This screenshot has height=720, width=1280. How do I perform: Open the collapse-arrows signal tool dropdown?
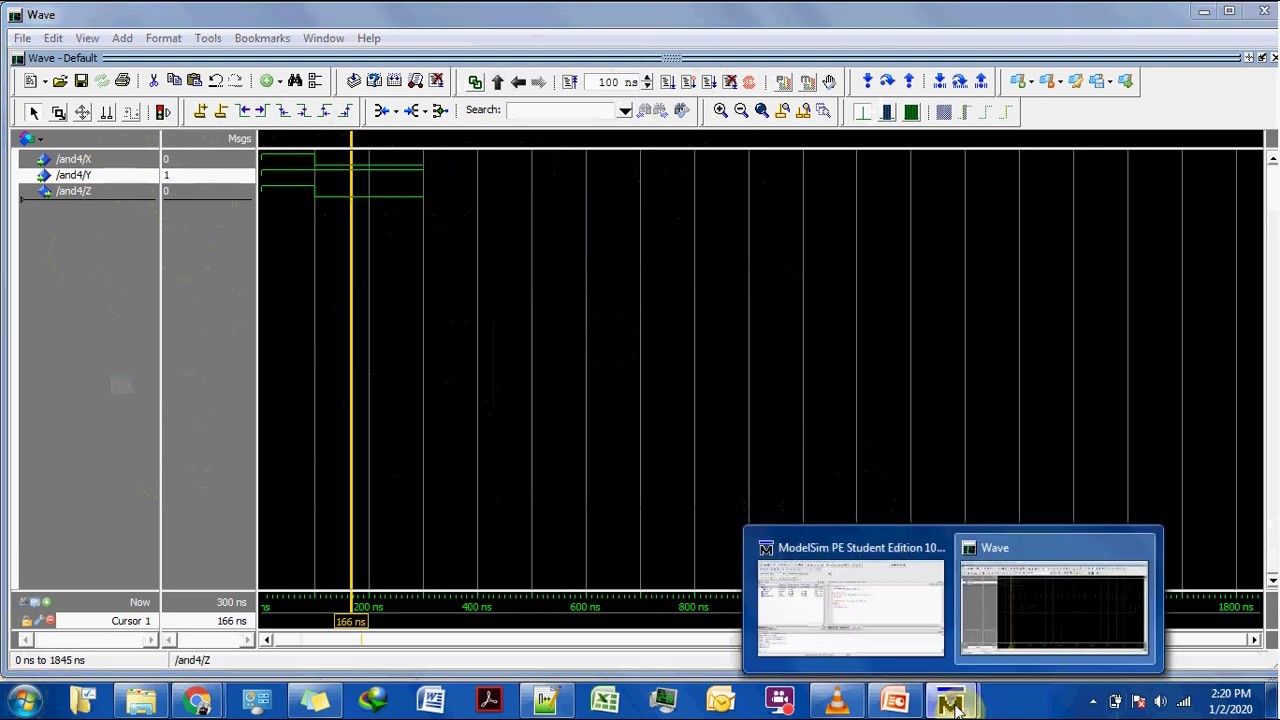(425, 111)
